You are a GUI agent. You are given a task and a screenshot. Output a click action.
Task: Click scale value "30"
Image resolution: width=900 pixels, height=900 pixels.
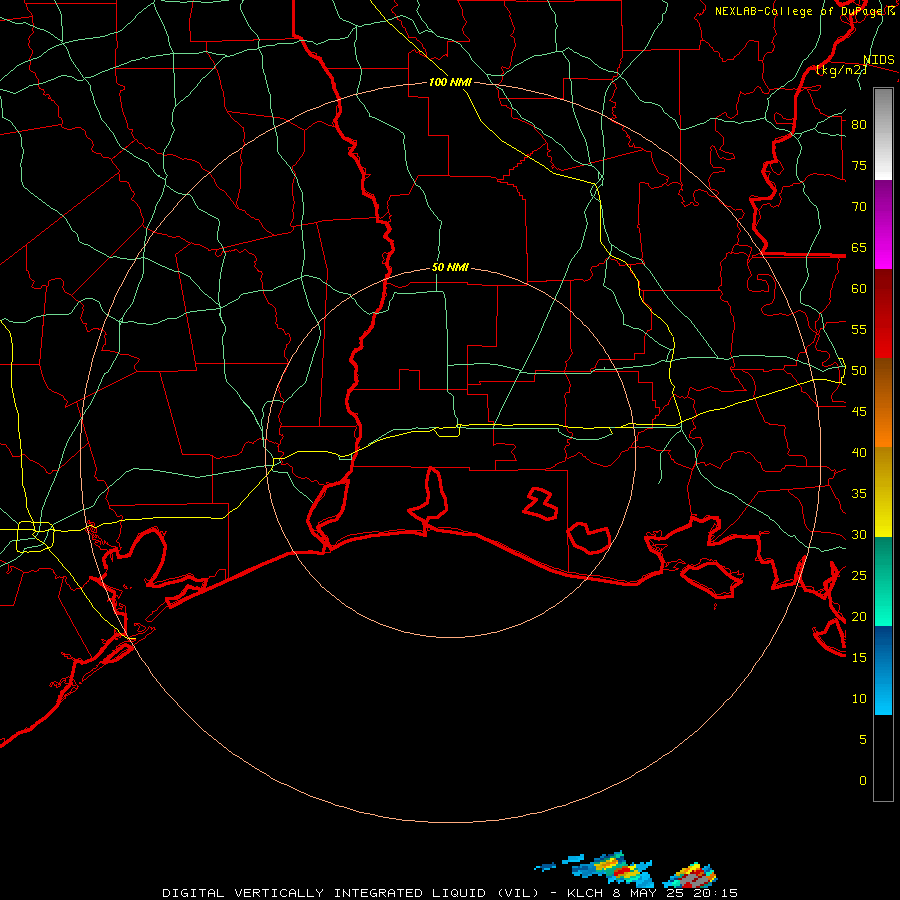pyautogui.click(x=859, y=534)
